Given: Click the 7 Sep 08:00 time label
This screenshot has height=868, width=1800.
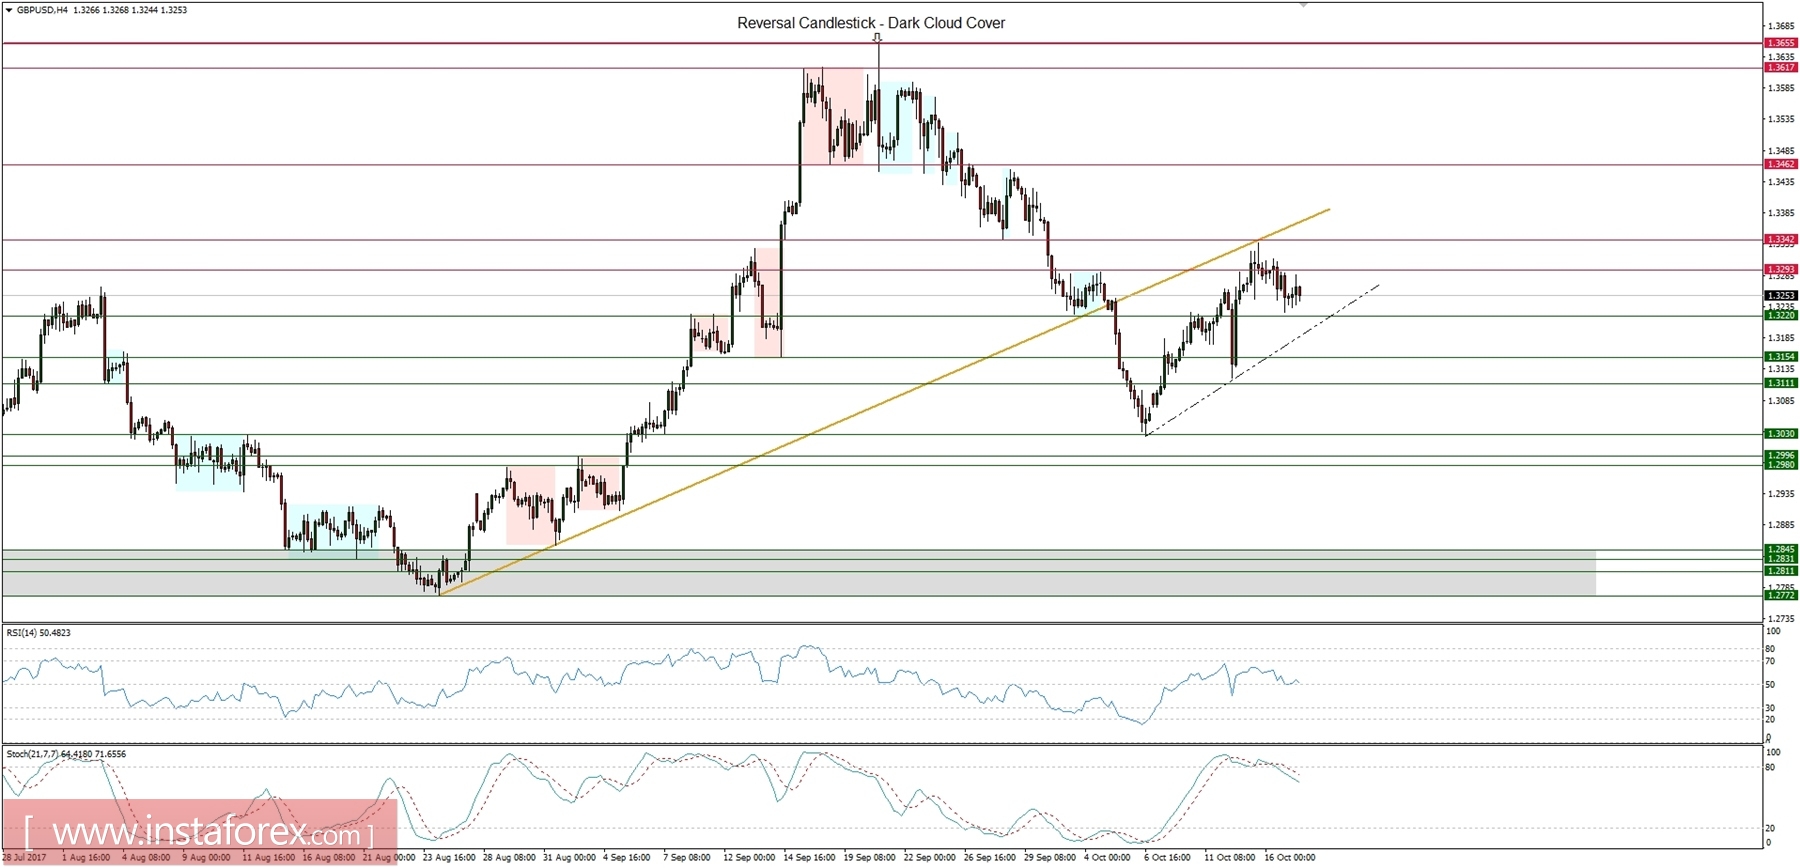Looking at the screenshot, I should pos(686,857).
